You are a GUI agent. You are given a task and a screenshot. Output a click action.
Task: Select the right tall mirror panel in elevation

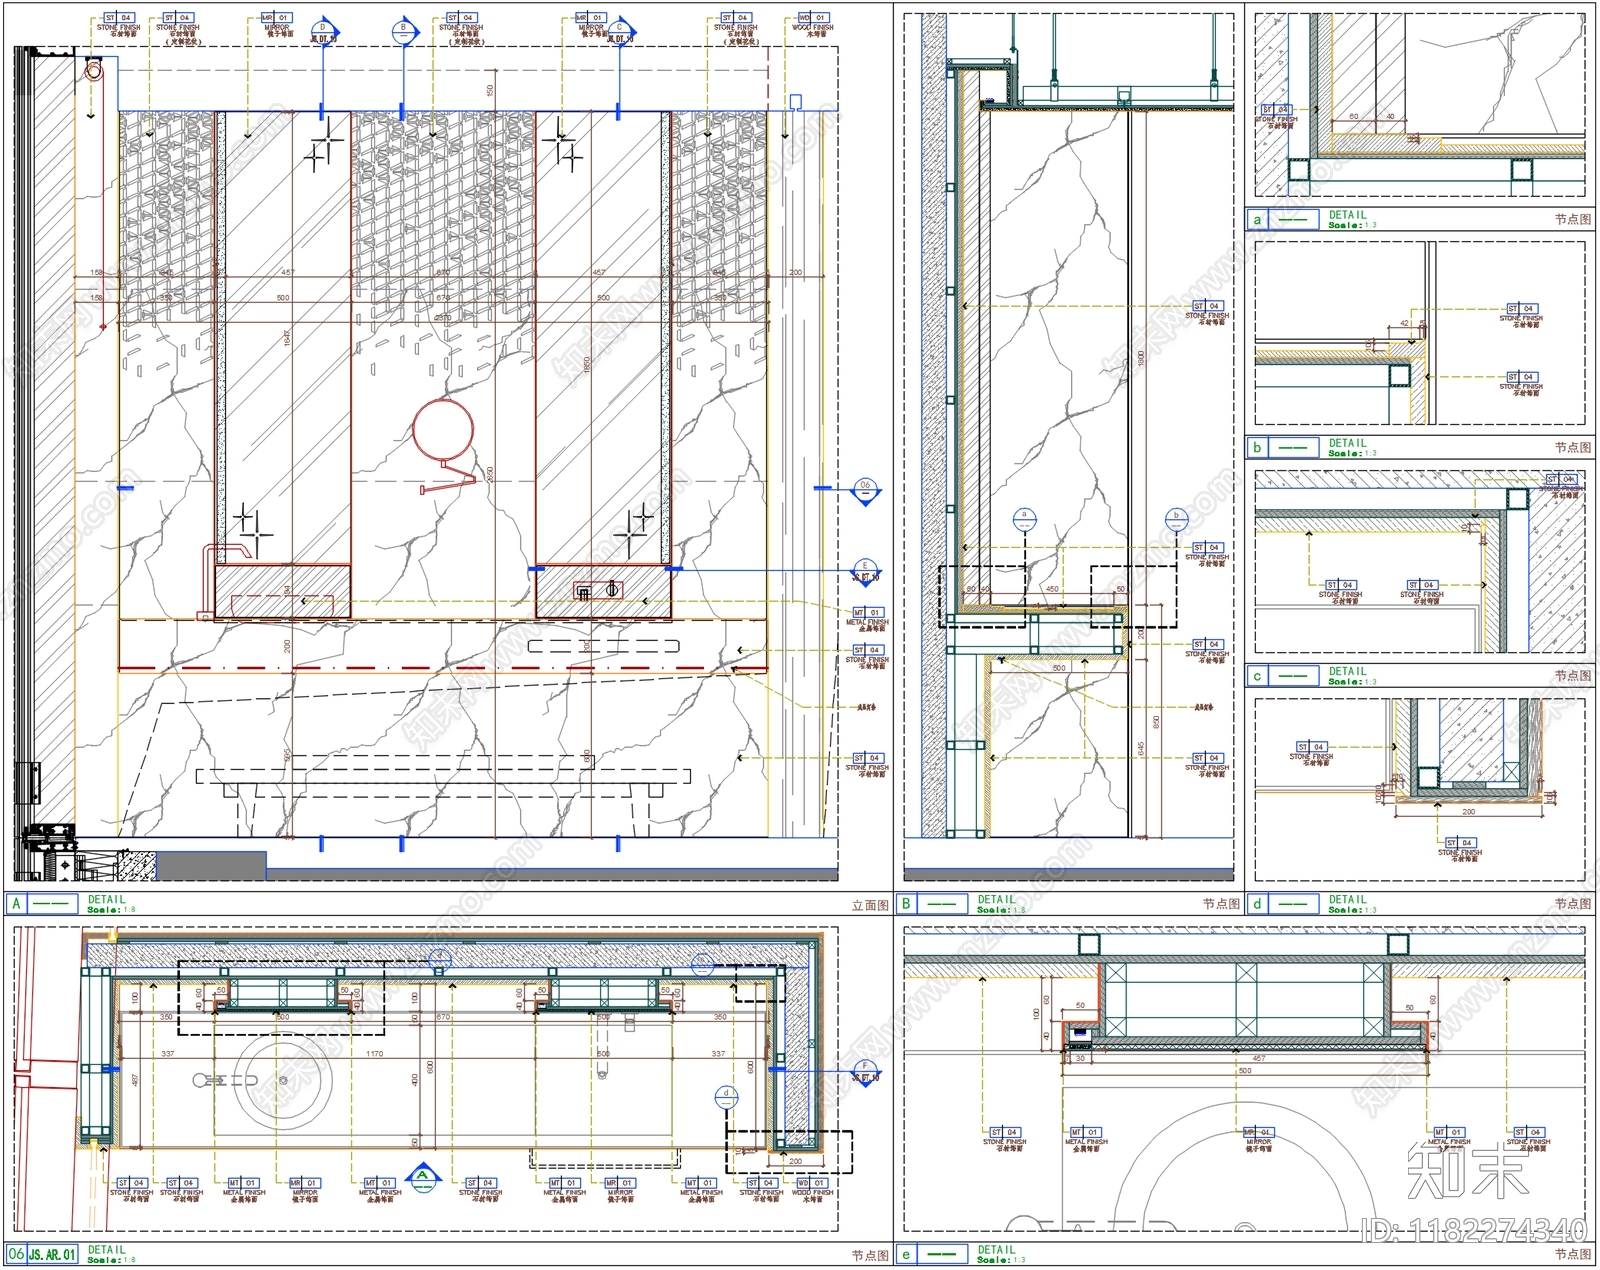point(603,338)
